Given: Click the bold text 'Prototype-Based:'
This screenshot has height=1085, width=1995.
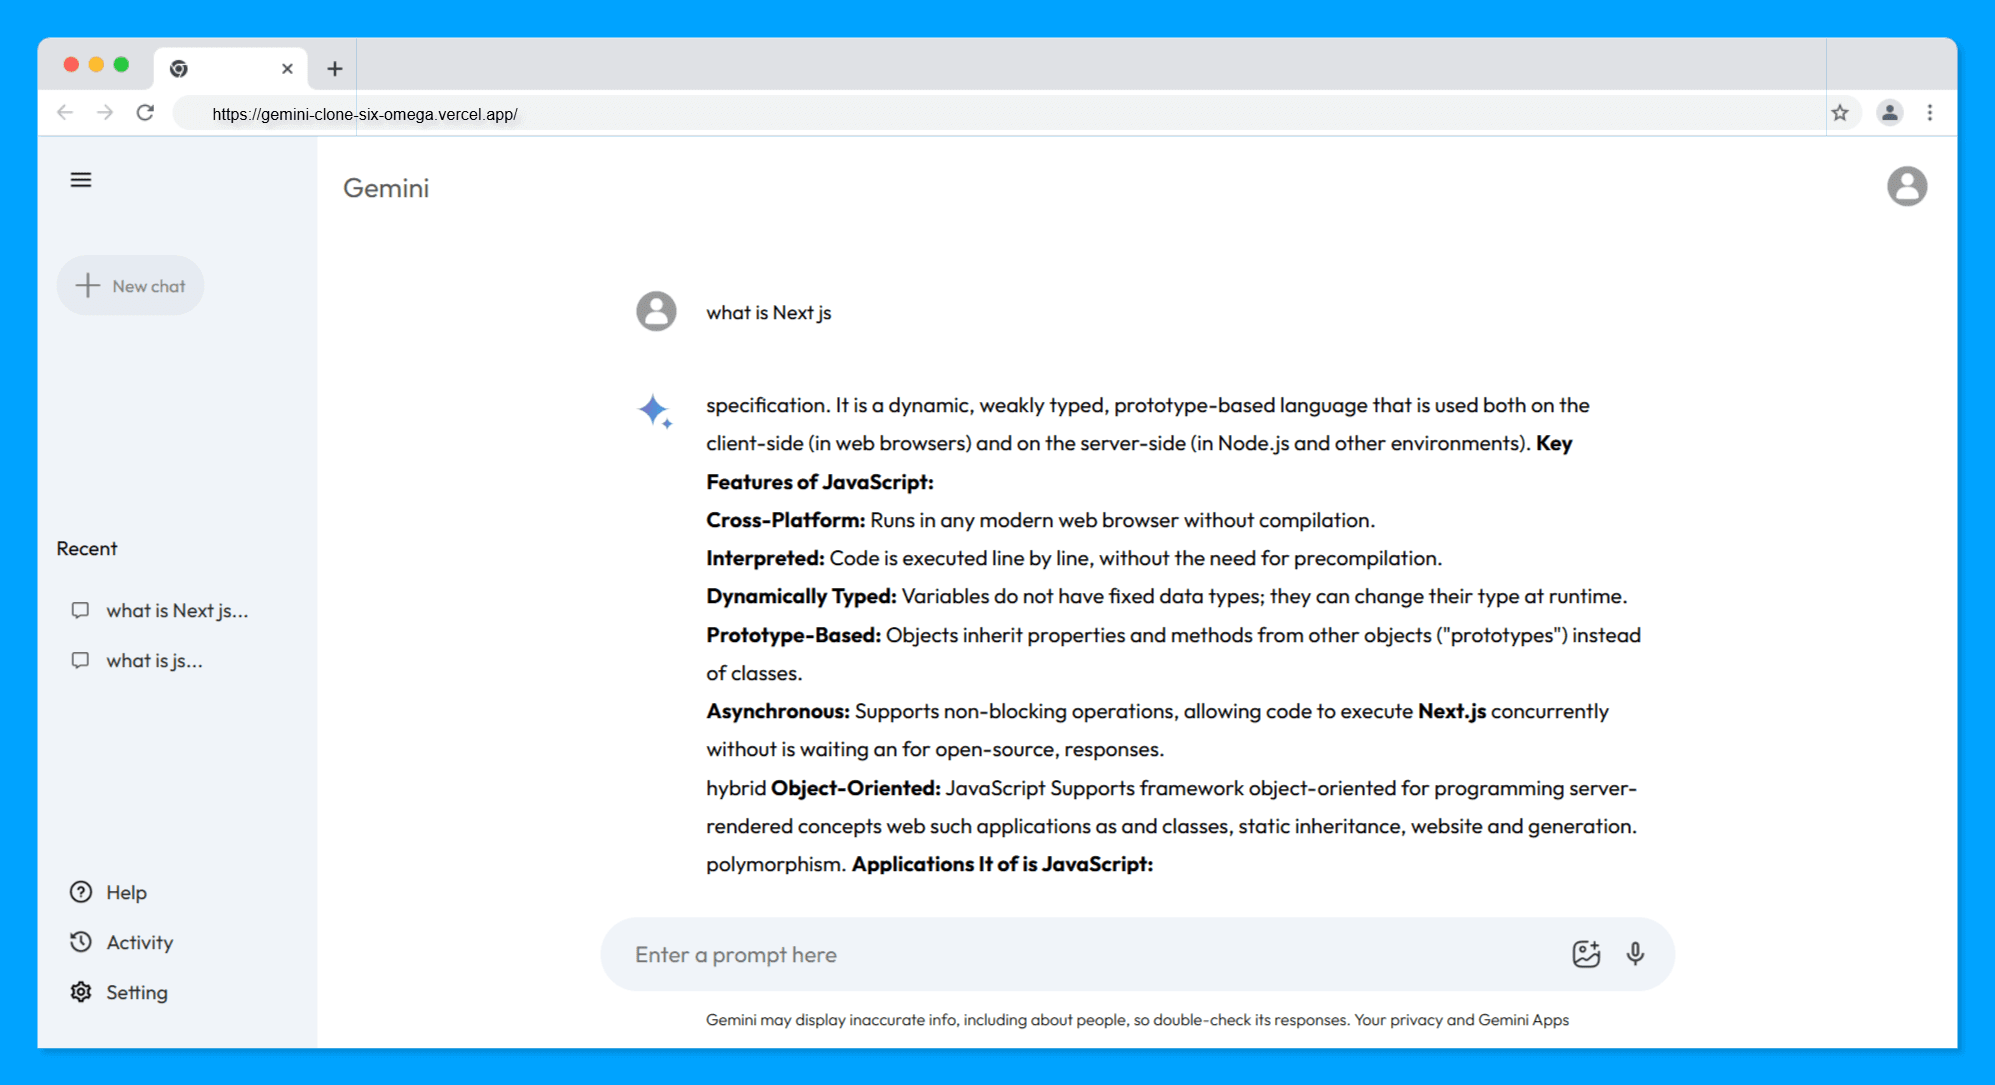Looking at the screenshot, I should pos(794,636).
